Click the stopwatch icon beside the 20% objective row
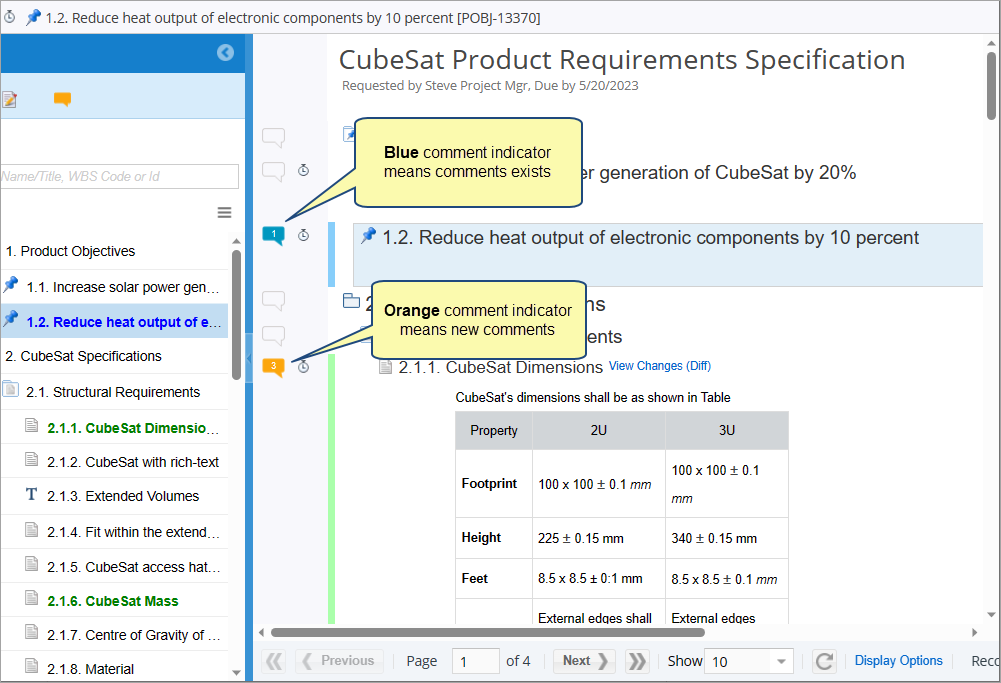This screenshot has width=1001, height=683. (304, 170)
